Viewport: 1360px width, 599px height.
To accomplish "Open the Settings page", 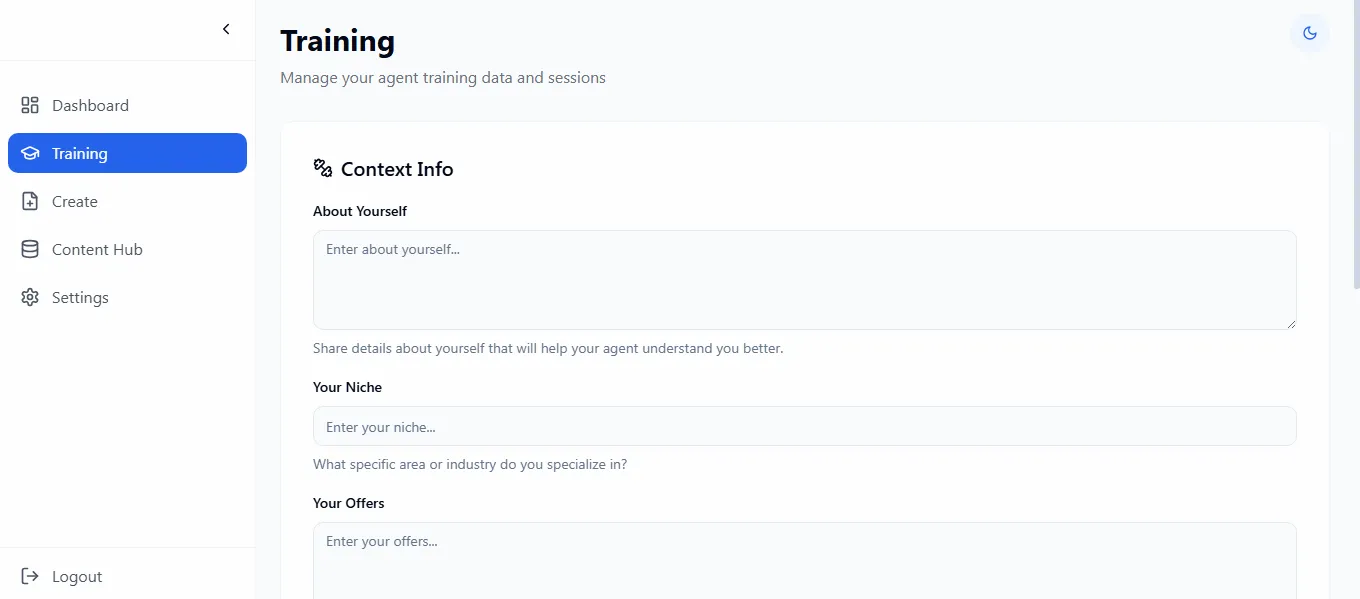I will [80, 297].
